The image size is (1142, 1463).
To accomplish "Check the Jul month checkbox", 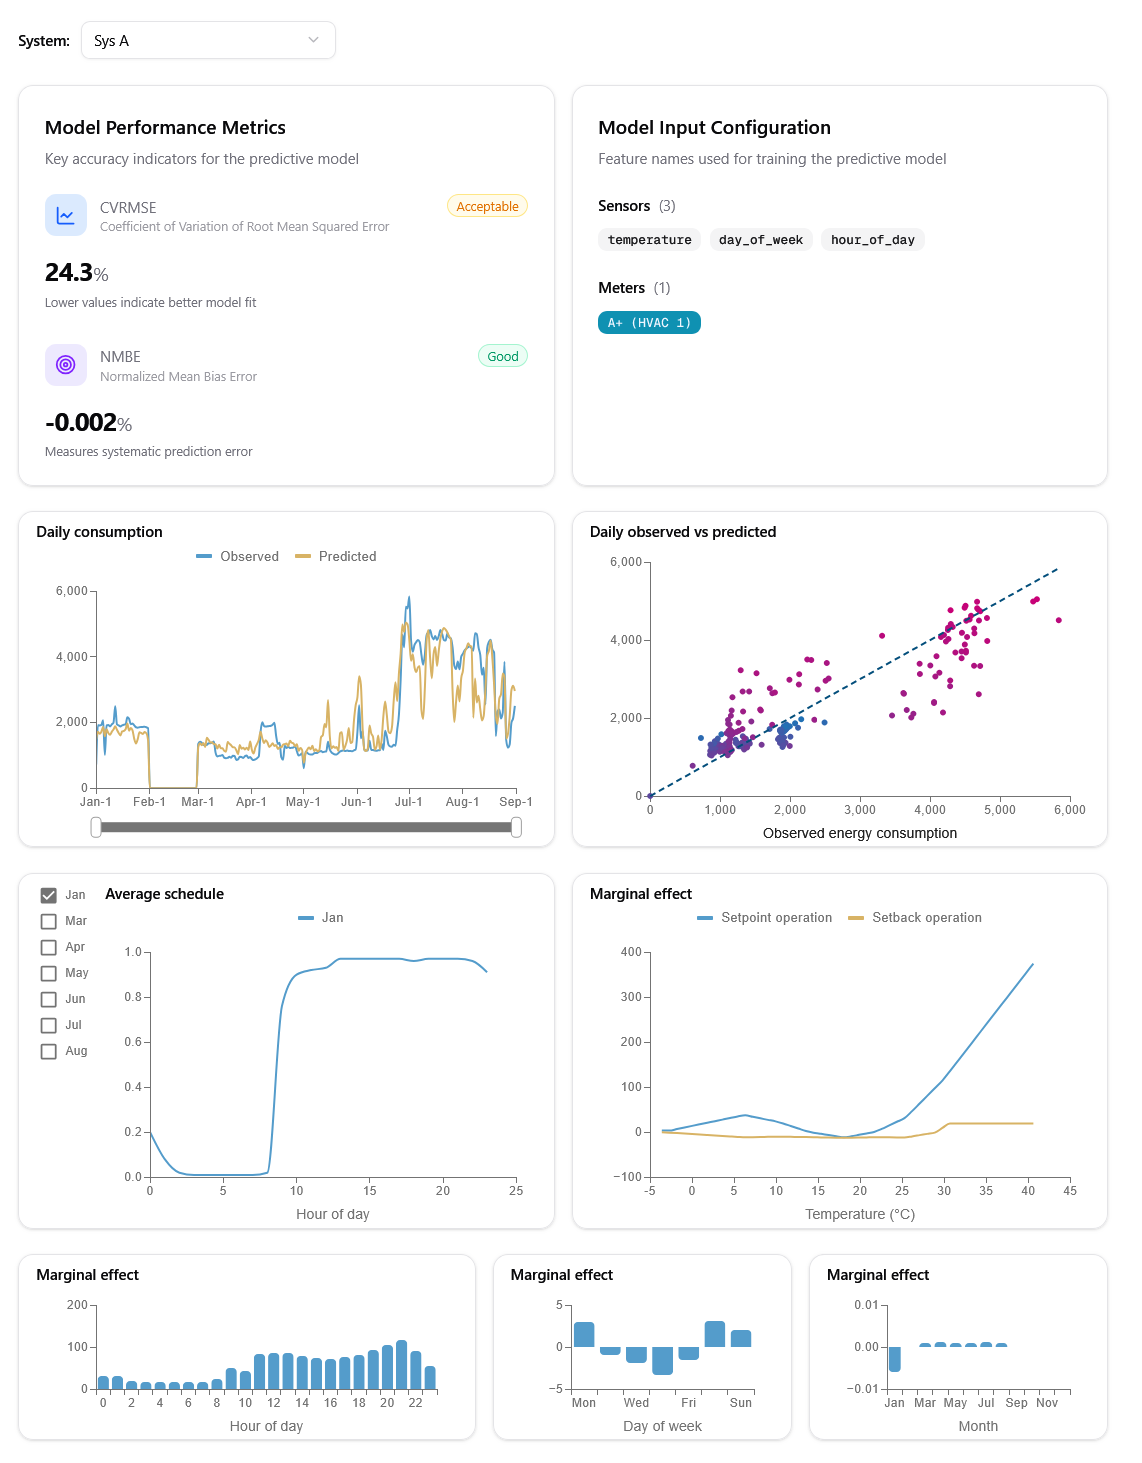I will coord(49,1025).
